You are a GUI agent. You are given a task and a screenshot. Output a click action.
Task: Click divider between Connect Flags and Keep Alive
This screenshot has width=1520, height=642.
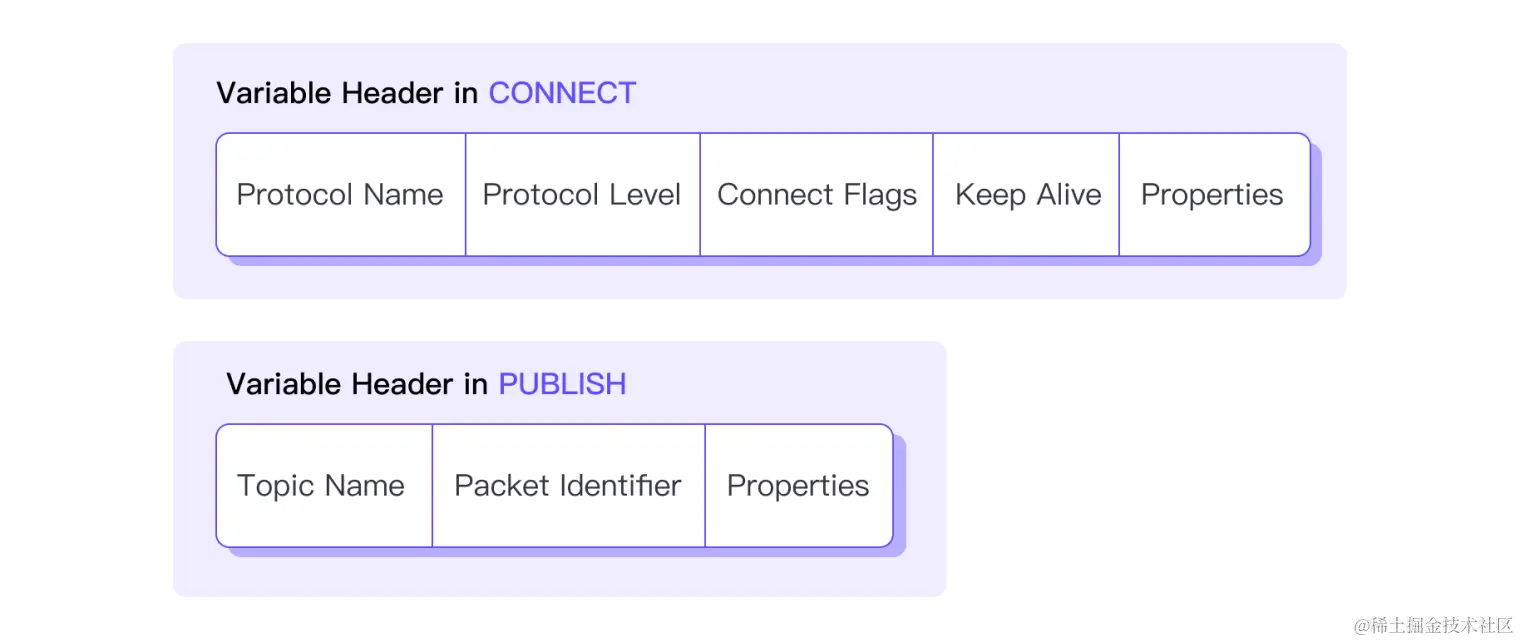pyautogui.click(x=933, y=194)
